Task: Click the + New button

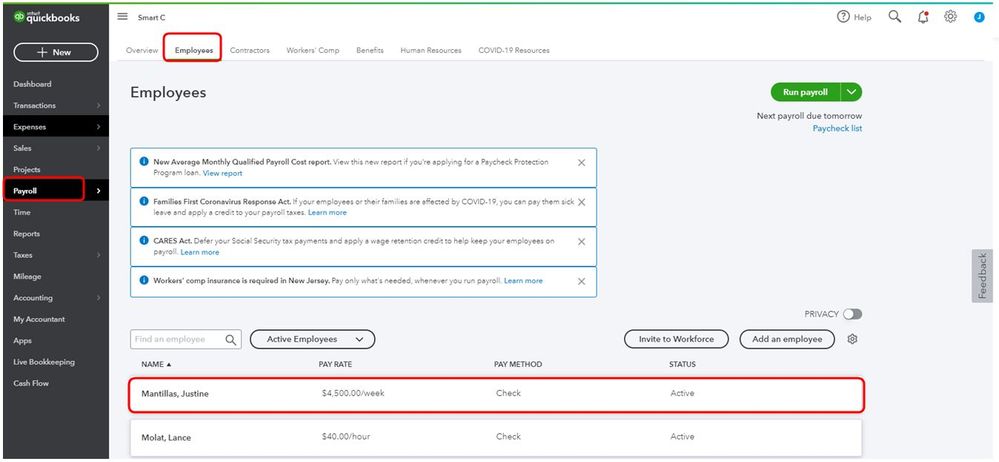Action: [56, 52]
